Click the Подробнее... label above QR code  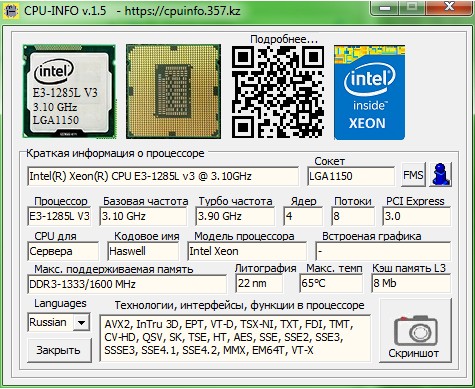point(284,39)
